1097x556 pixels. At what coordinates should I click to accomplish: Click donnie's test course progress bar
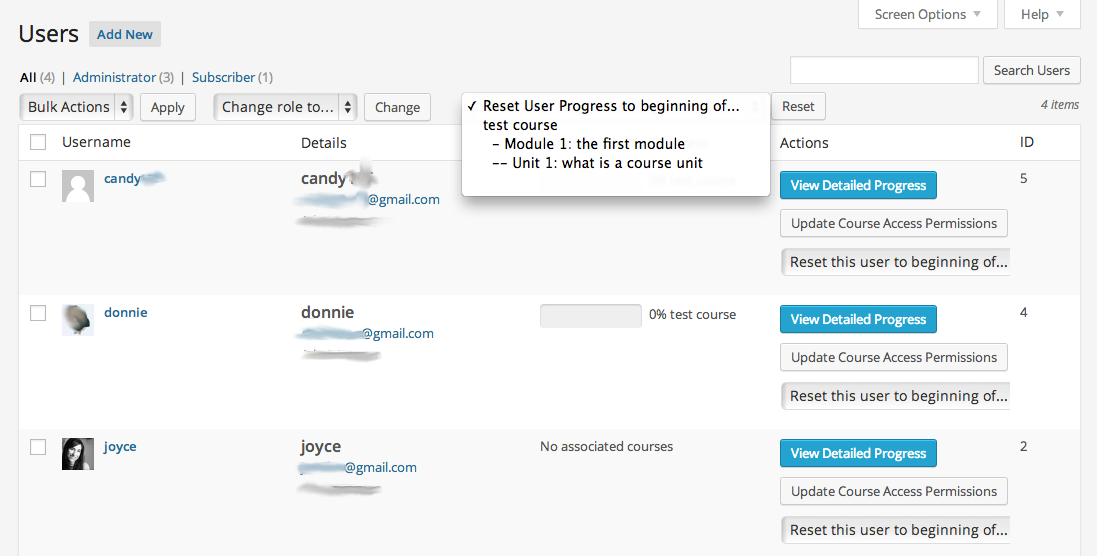tap(591, 315)
